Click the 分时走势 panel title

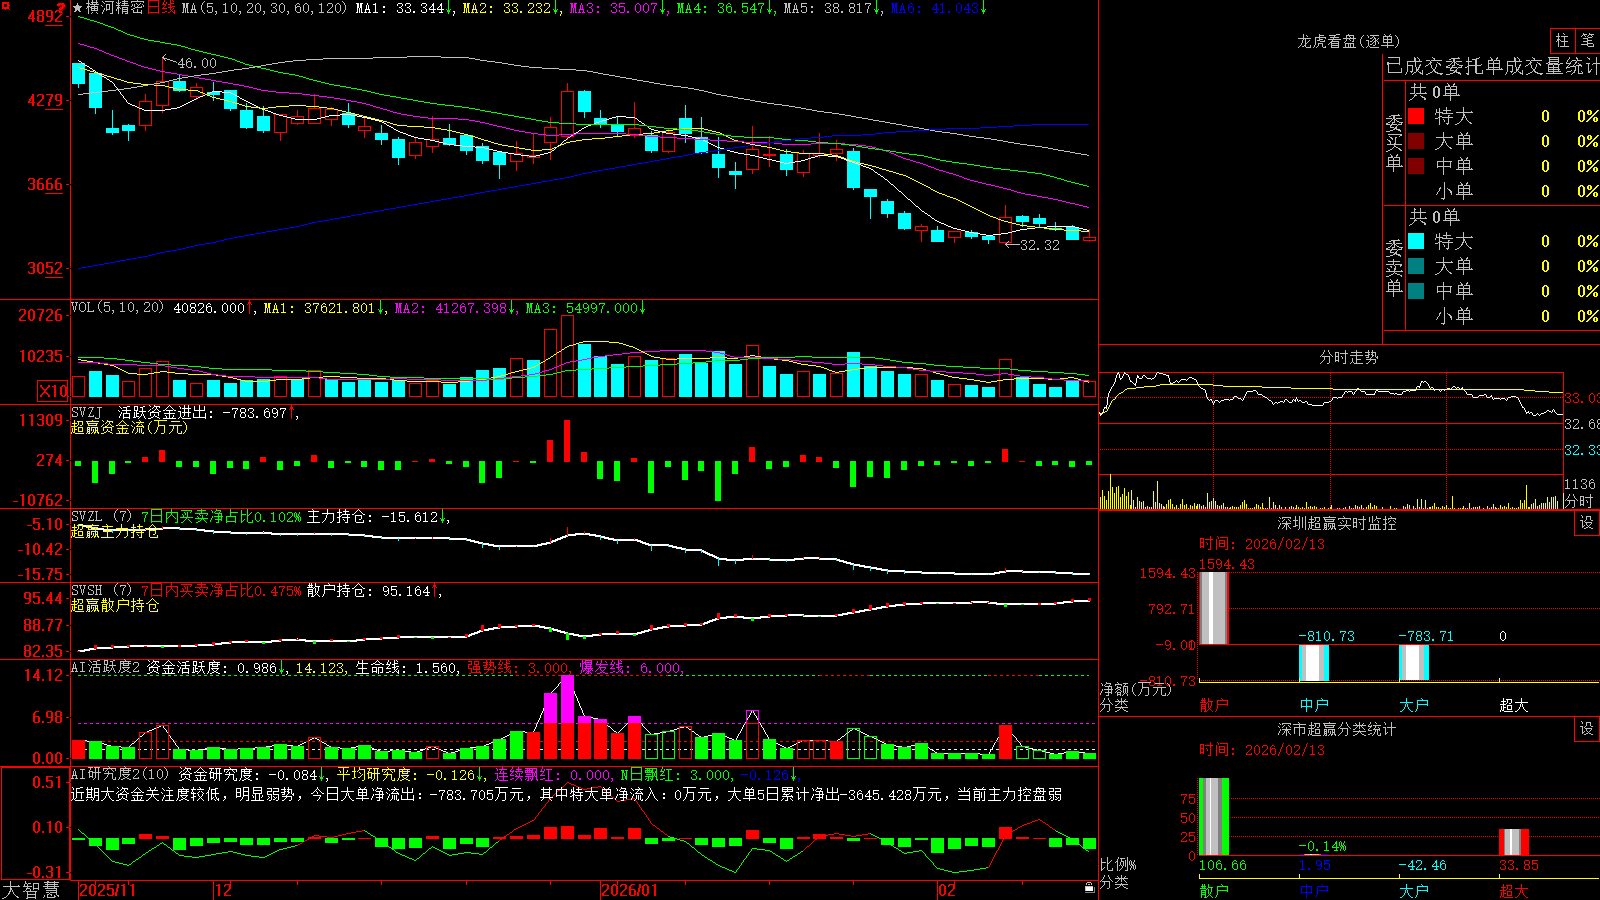(1348, 357)
